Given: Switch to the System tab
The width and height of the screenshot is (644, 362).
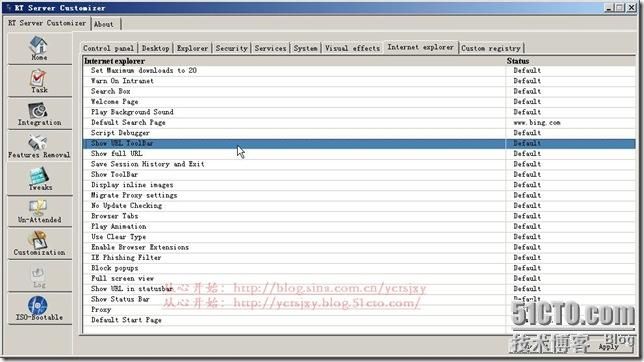Looking at the screenshot, I should 305,48.
